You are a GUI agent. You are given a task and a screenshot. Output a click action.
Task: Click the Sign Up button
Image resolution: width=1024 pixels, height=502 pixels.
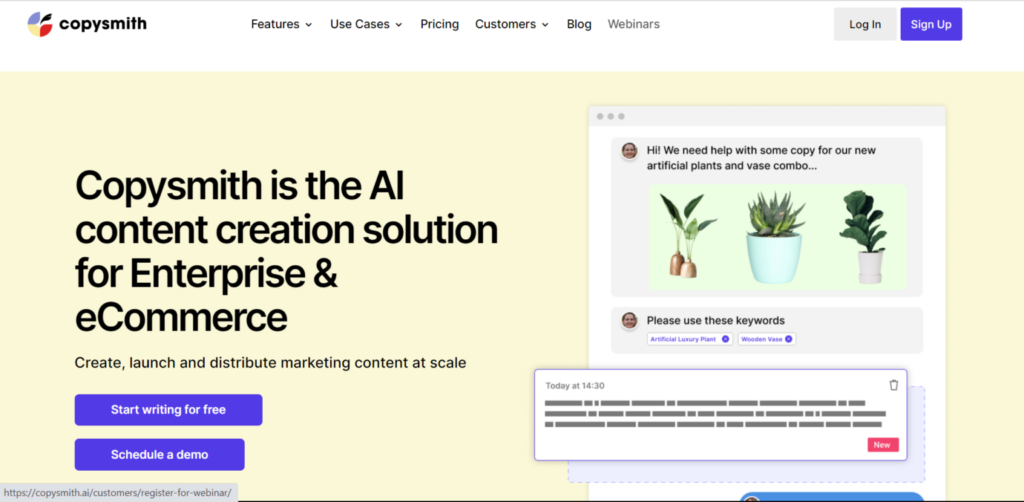930,24
